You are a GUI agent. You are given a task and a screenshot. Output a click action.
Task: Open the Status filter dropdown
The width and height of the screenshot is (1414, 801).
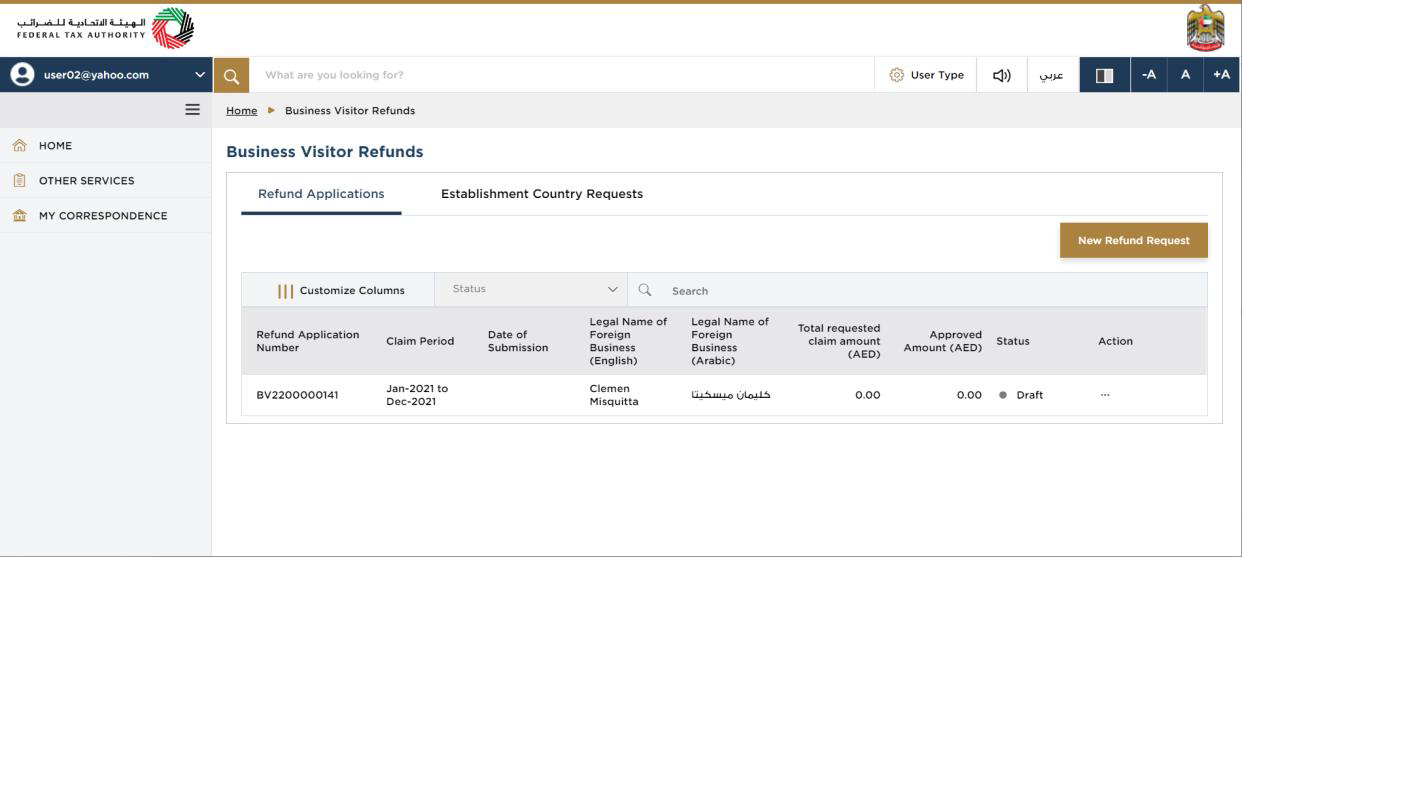[x=532, y=289]
